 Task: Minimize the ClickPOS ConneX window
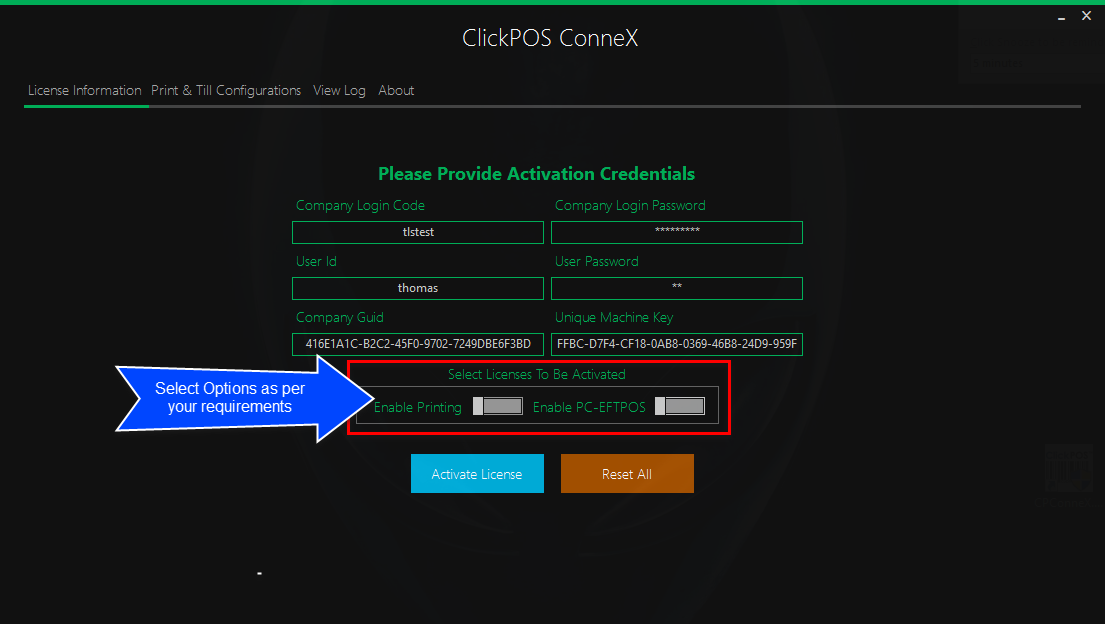pos(1061,17)
